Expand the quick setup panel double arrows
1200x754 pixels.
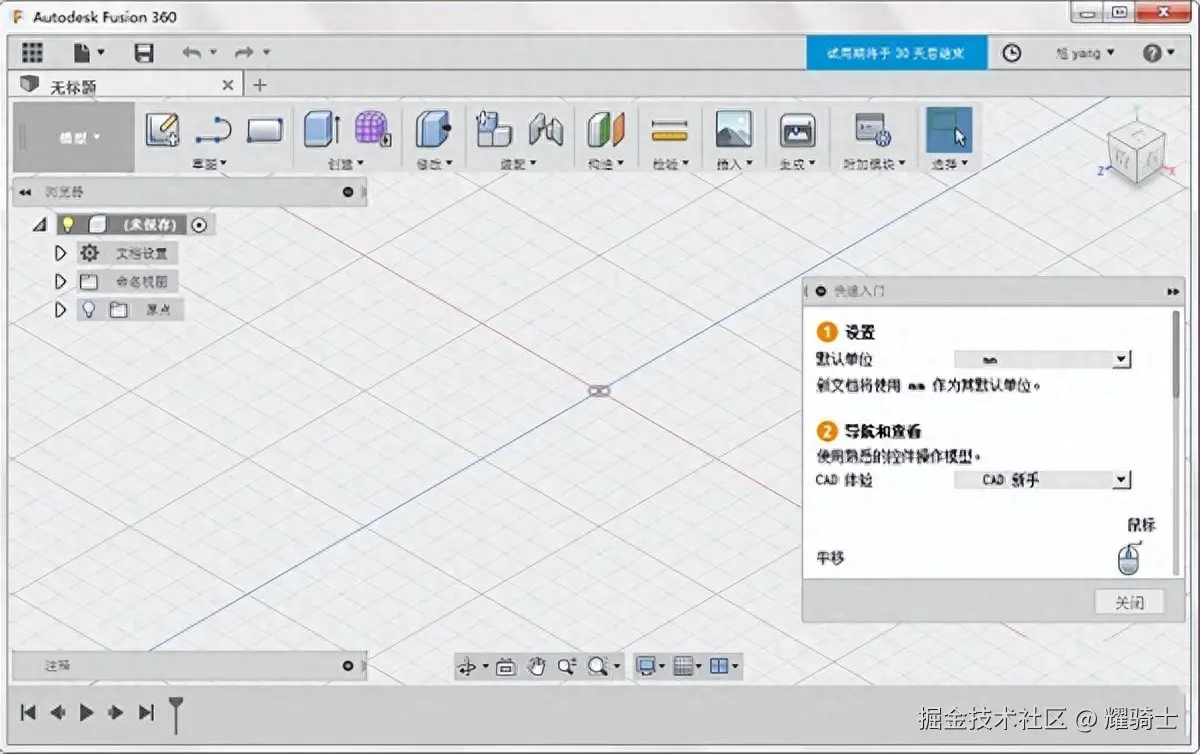click(1172, 291)
